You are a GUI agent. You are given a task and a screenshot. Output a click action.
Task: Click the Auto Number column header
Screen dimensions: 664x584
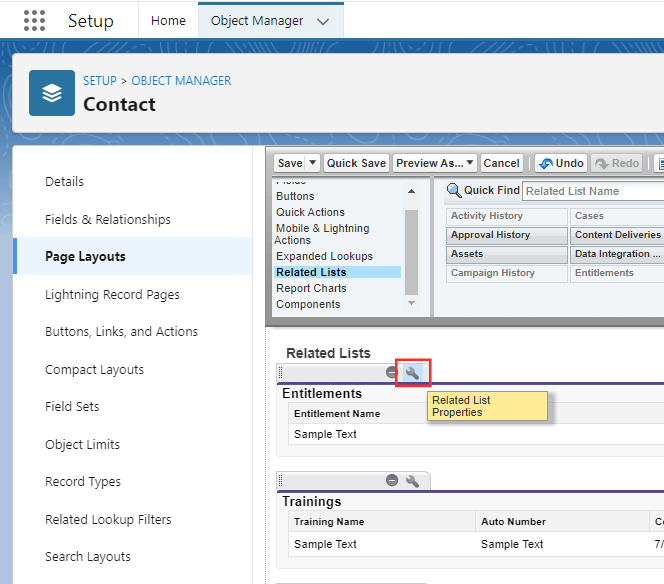[513, 522]
